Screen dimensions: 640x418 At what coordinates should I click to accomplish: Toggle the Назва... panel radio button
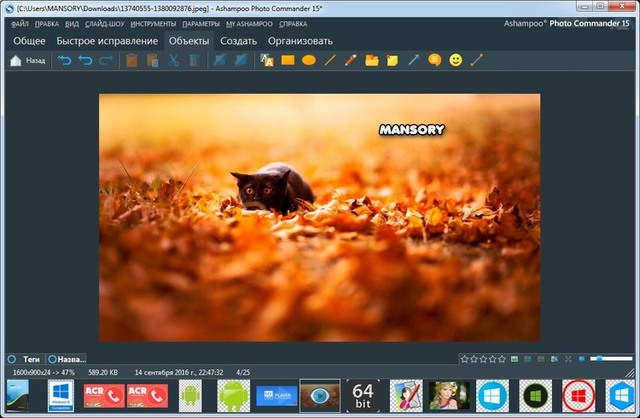tap(52, 358)
